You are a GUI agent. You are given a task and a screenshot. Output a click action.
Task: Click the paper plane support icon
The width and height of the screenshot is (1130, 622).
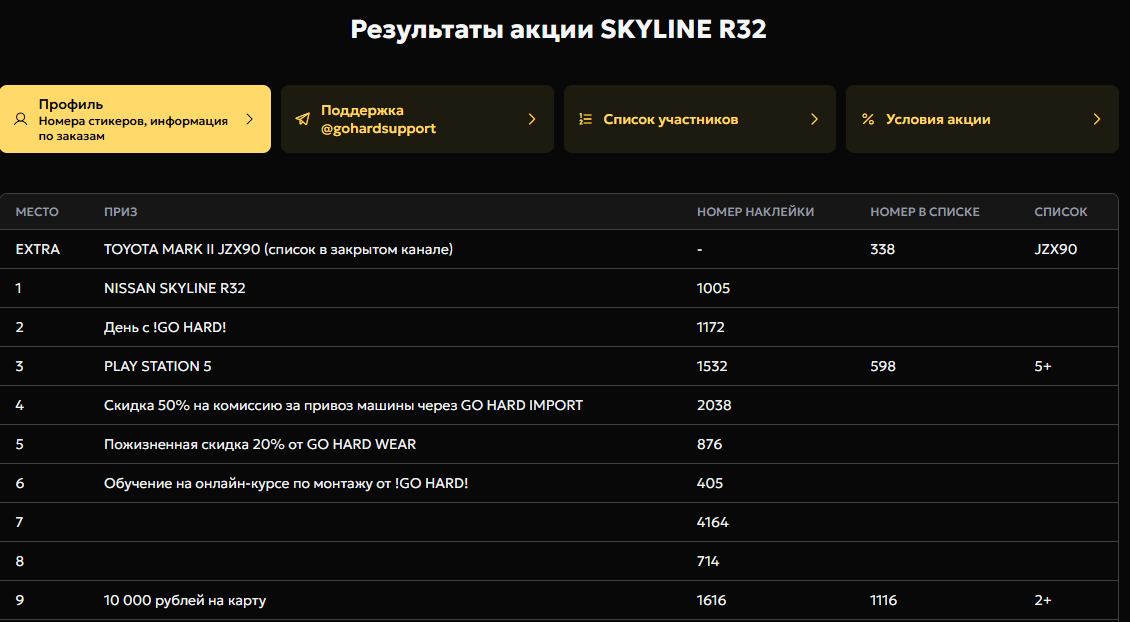coord(302,119)
